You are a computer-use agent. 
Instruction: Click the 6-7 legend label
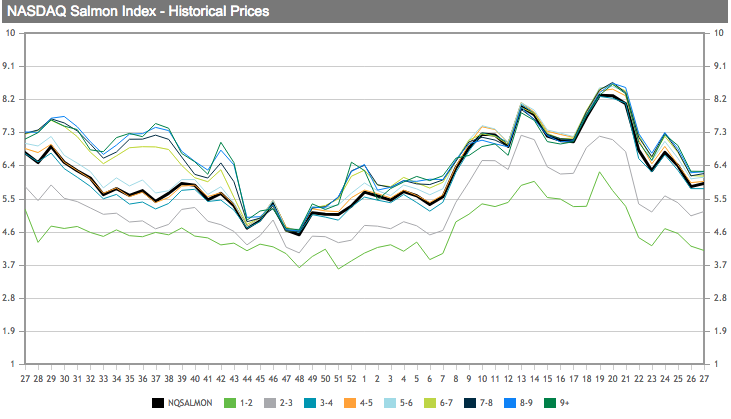[446, 403]
